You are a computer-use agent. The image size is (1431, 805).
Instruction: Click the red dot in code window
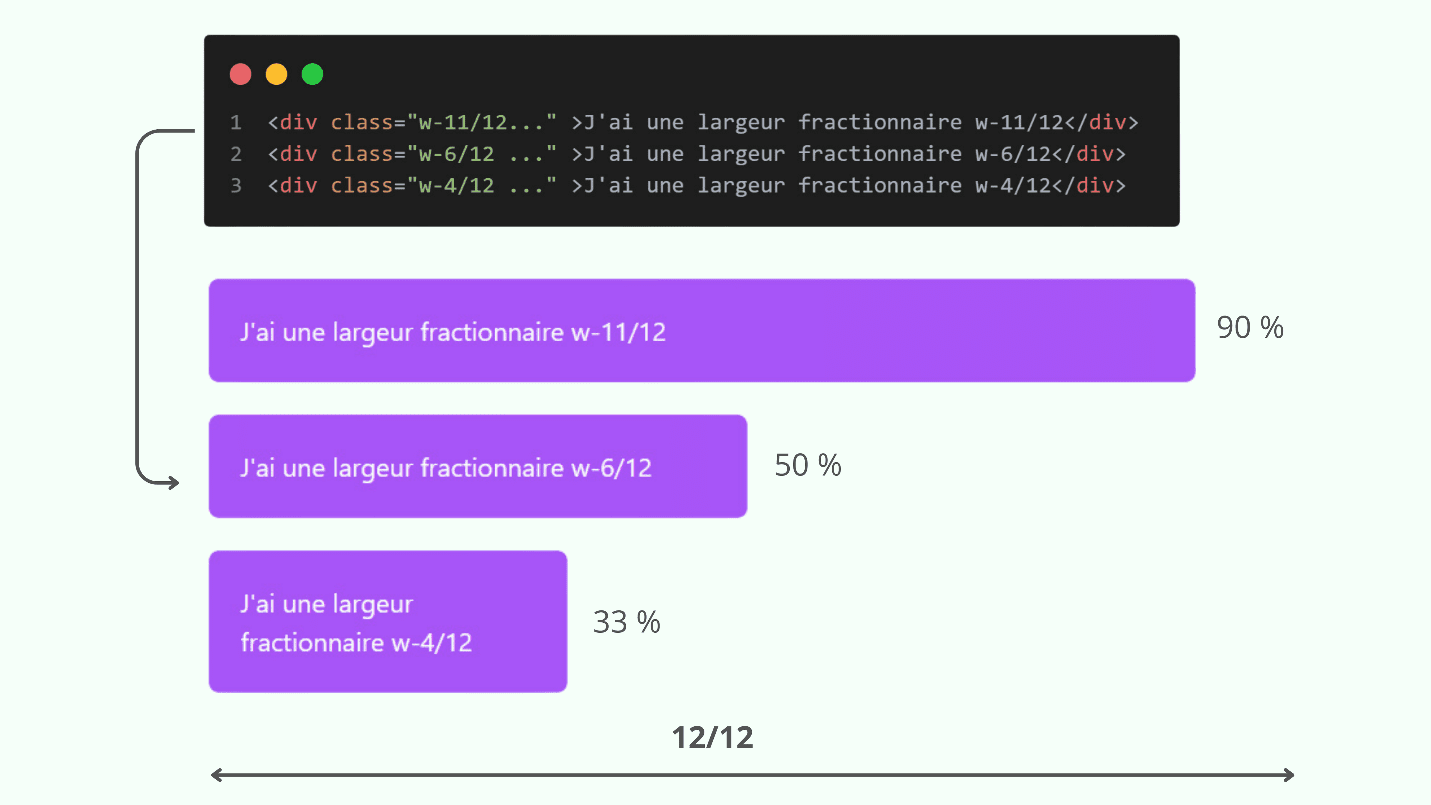tap(240, 74)
